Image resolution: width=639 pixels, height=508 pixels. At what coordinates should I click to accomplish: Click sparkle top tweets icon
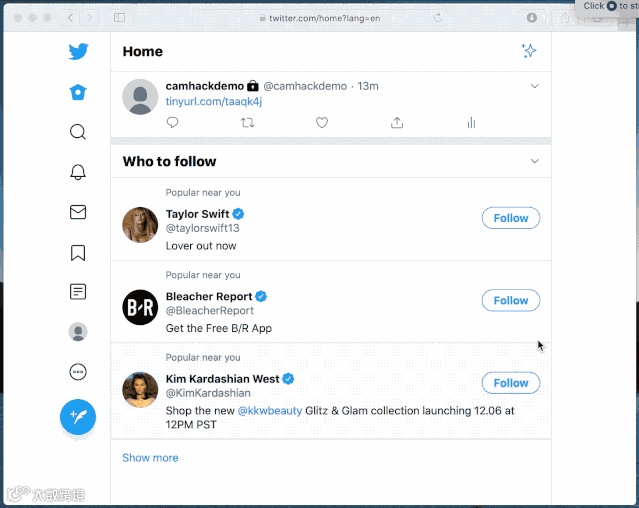click(x=529, y=51)
